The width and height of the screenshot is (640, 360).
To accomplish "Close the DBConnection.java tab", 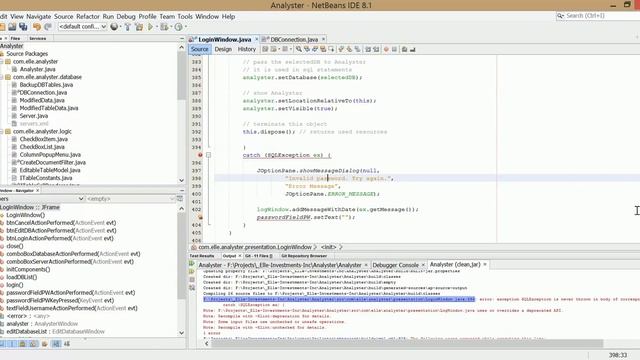I will 323,39.
